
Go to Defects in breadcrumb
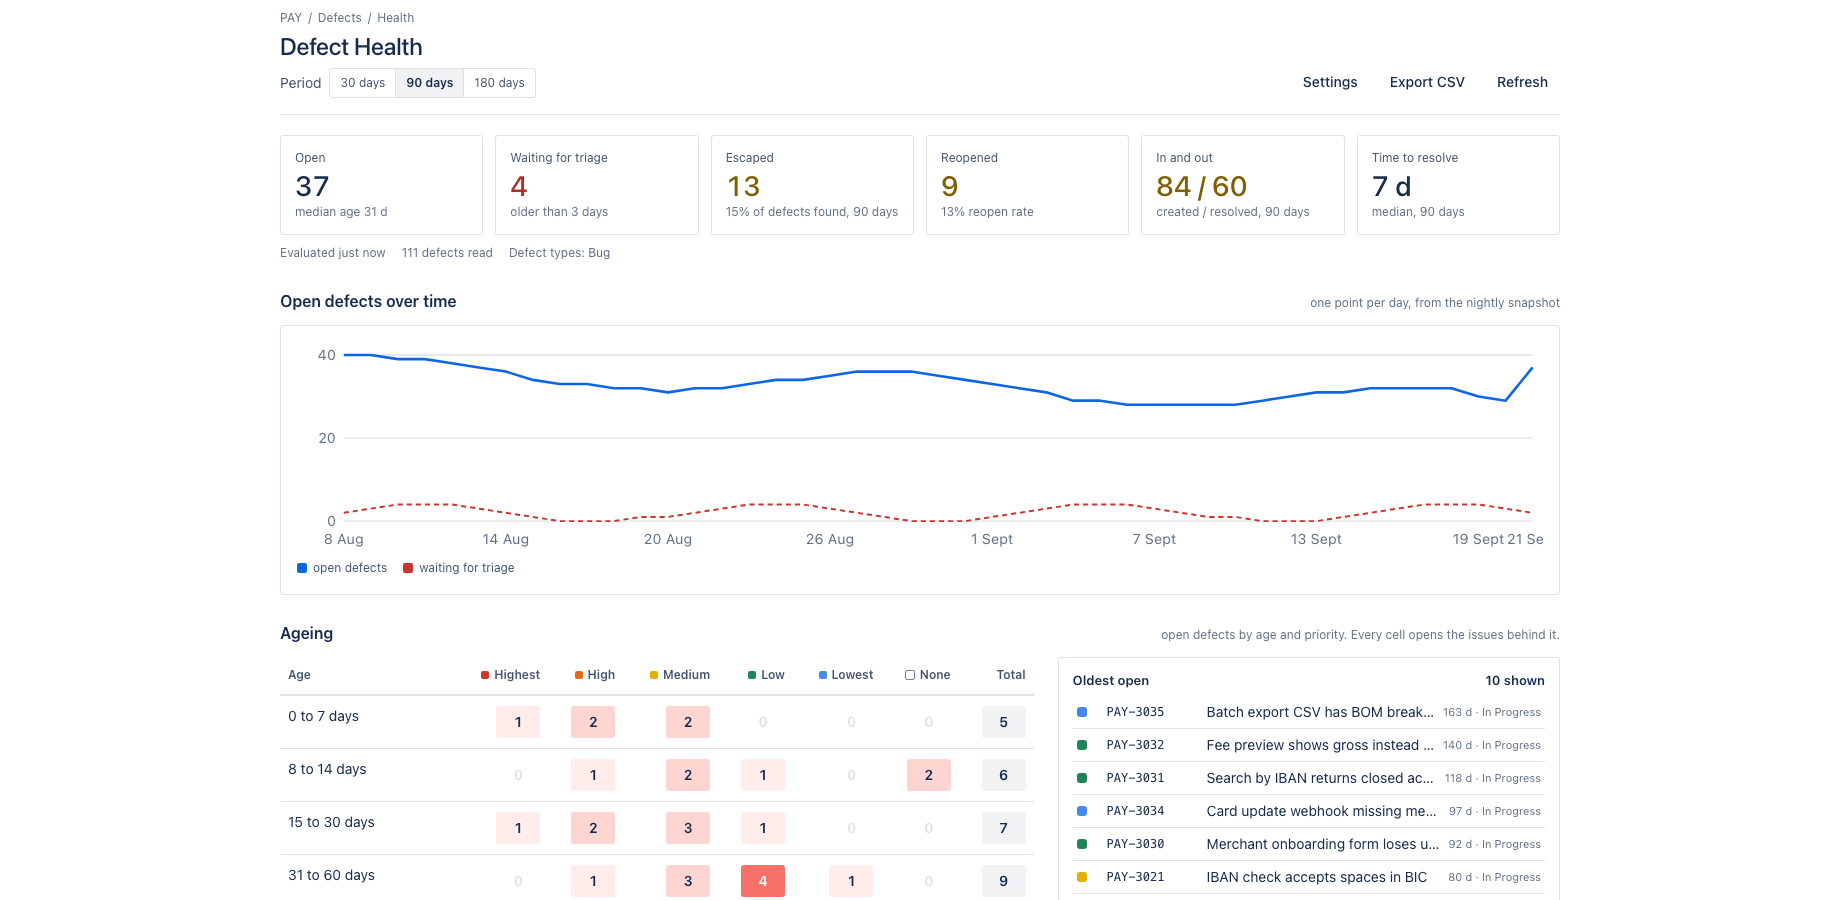(x=340, y=18)
